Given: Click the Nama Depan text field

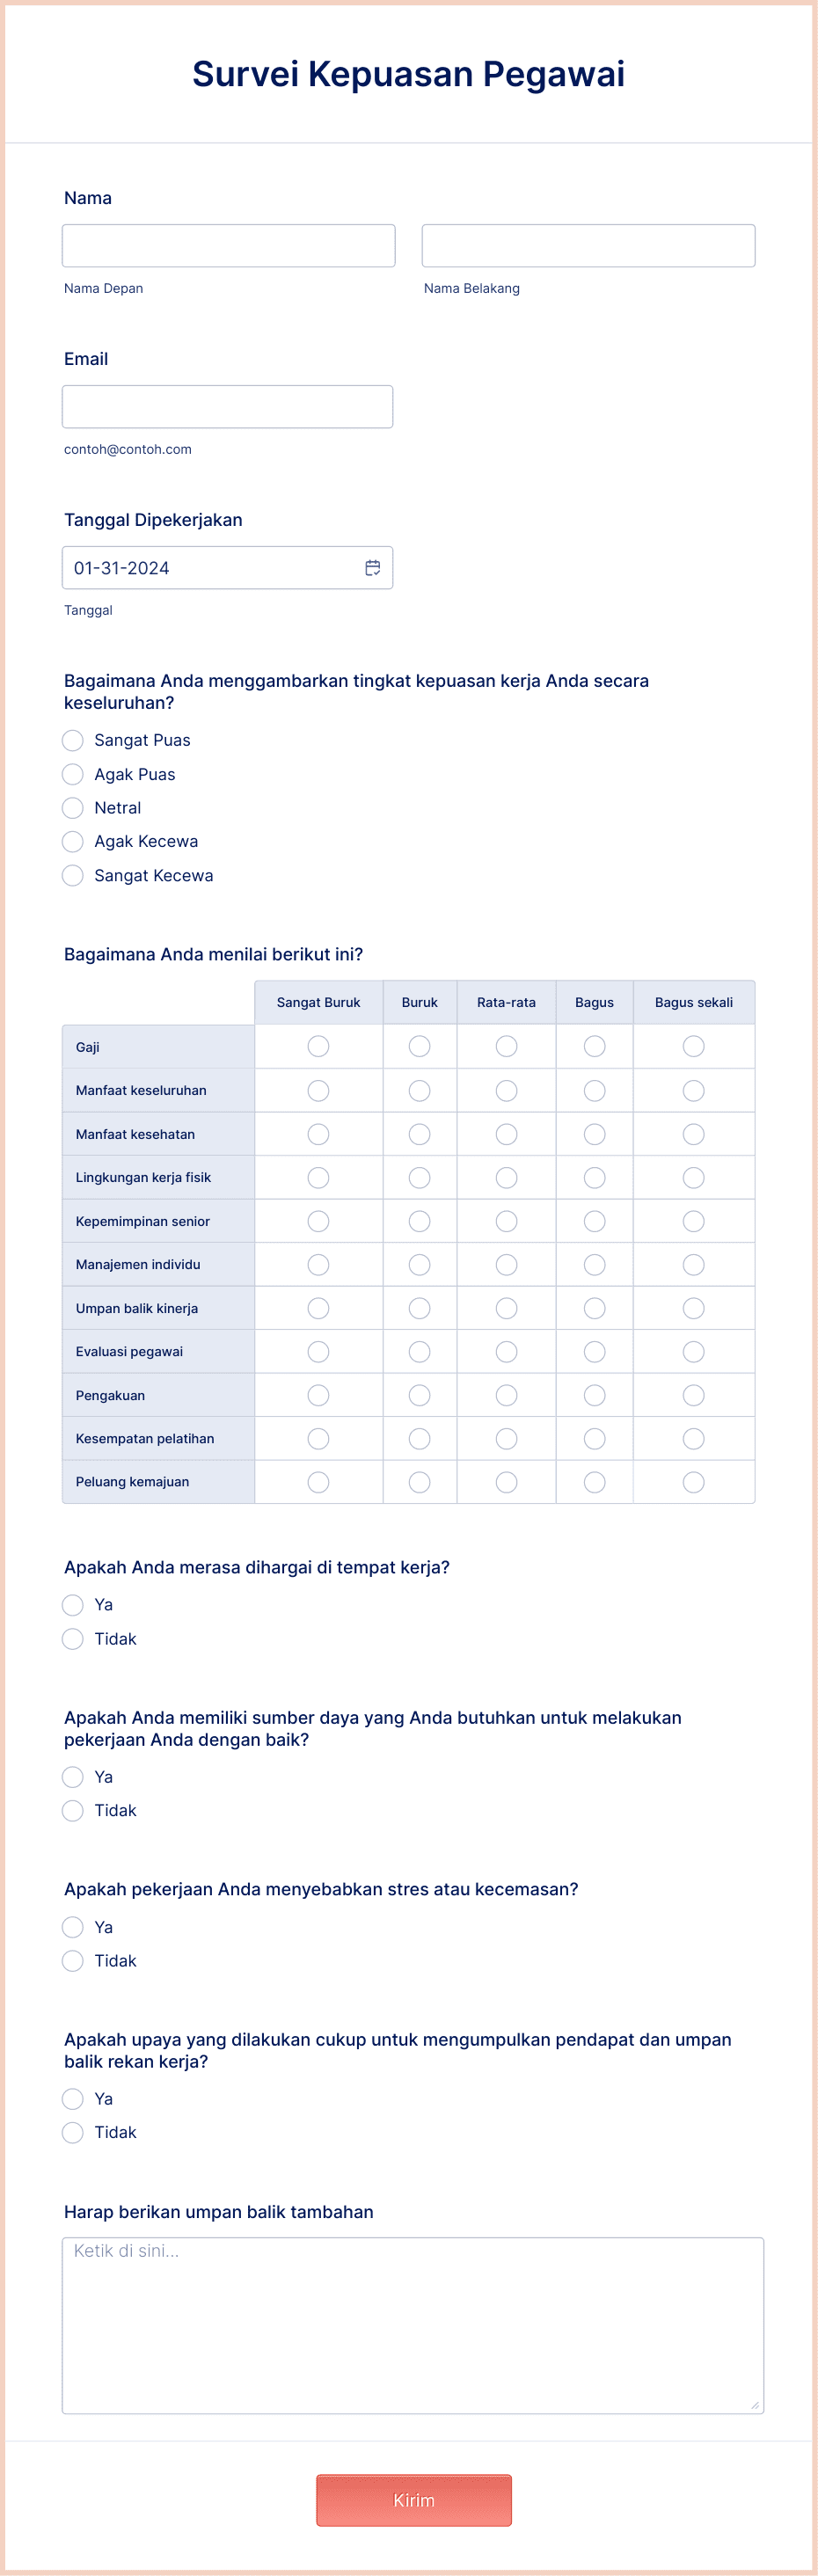Looking at the screenshot, I should [228, 246].
